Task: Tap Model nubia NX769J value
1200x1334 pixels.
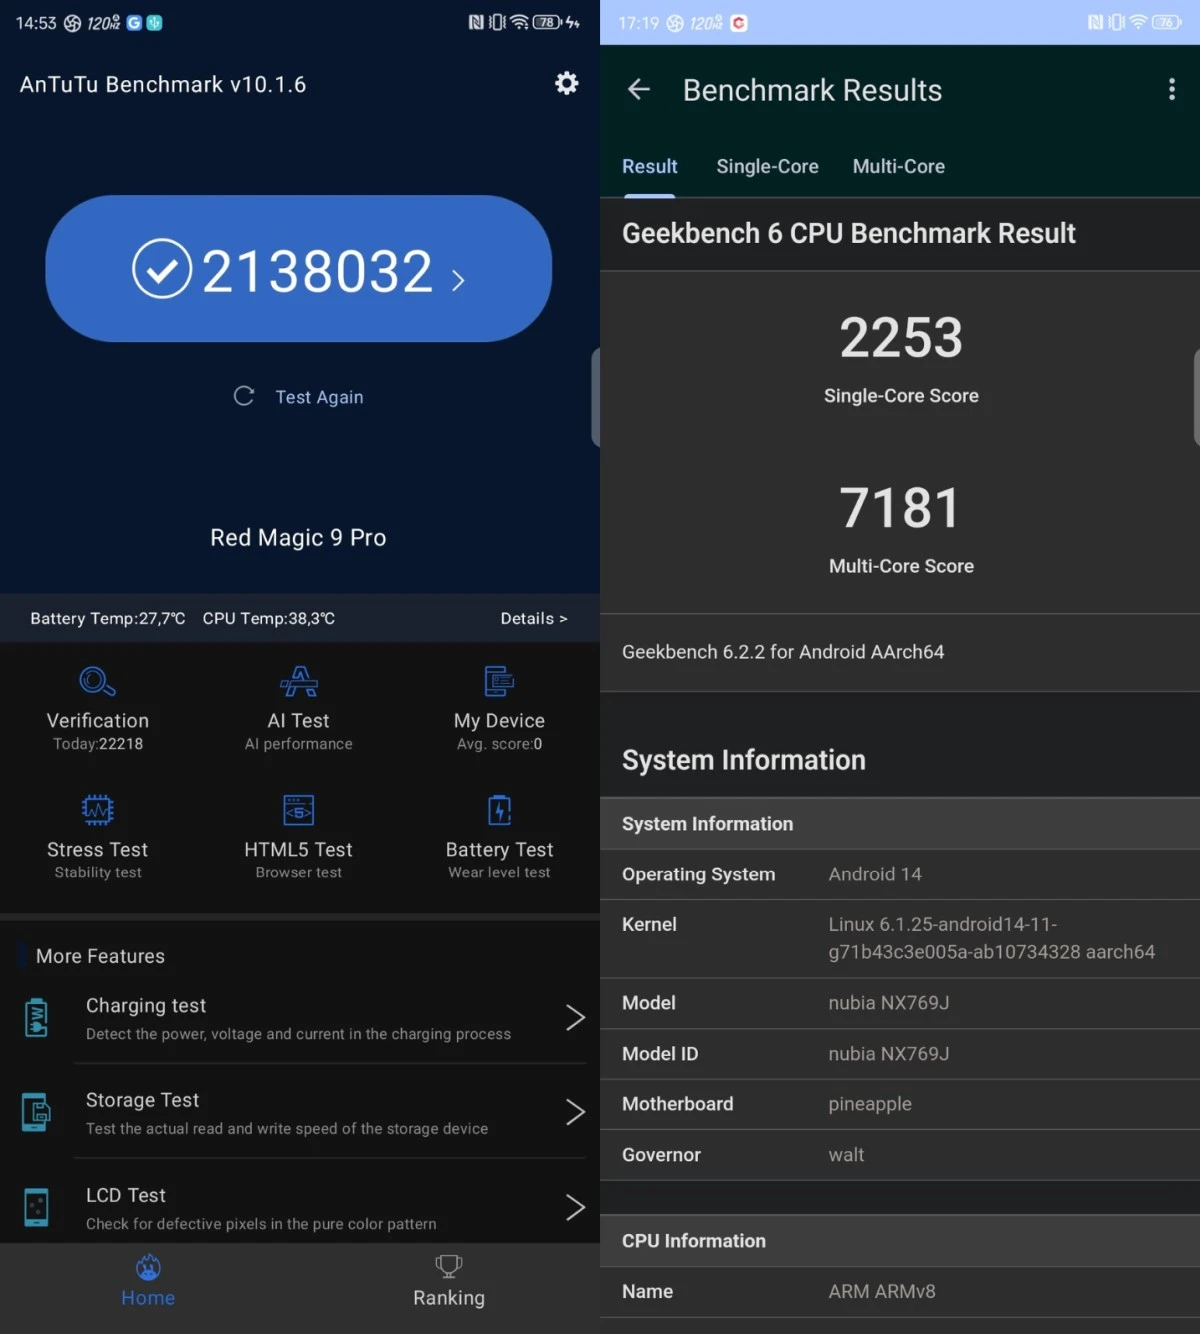Action: [x=889, y=1003]
